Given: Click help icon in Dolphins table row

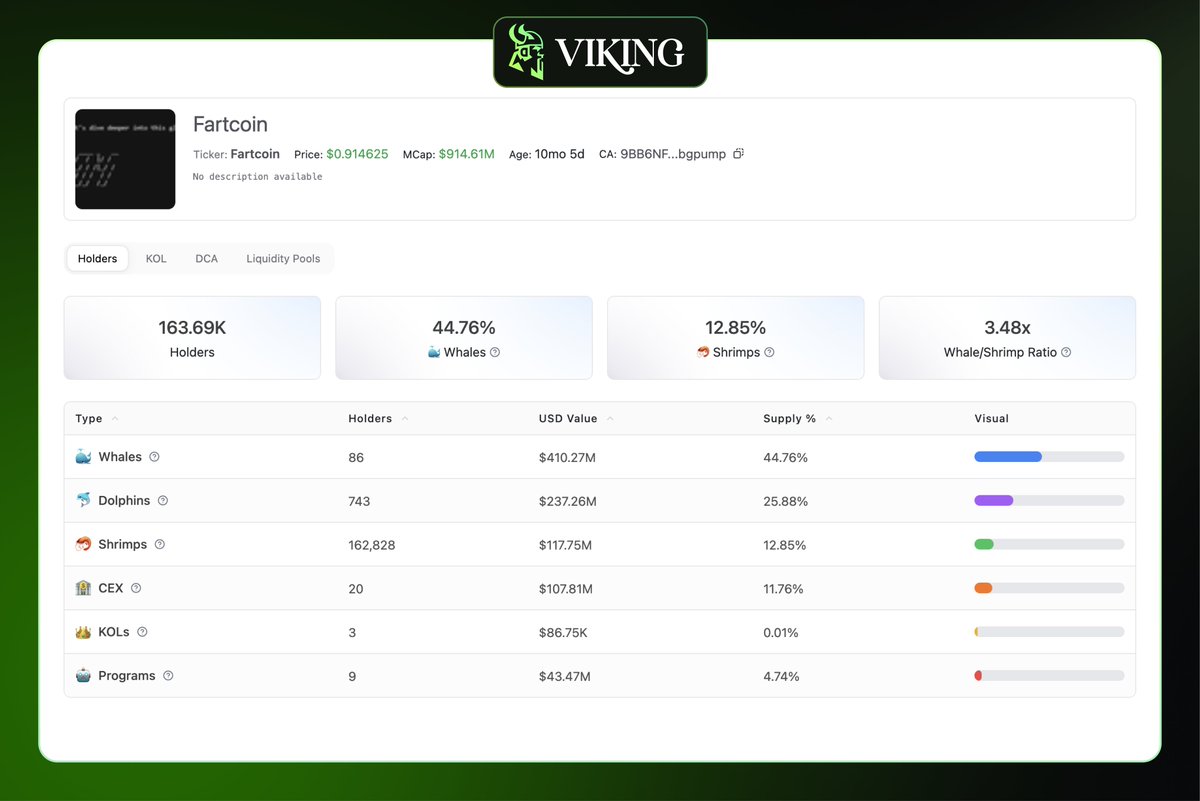Looking at the screenshot, I should [163, 500].
